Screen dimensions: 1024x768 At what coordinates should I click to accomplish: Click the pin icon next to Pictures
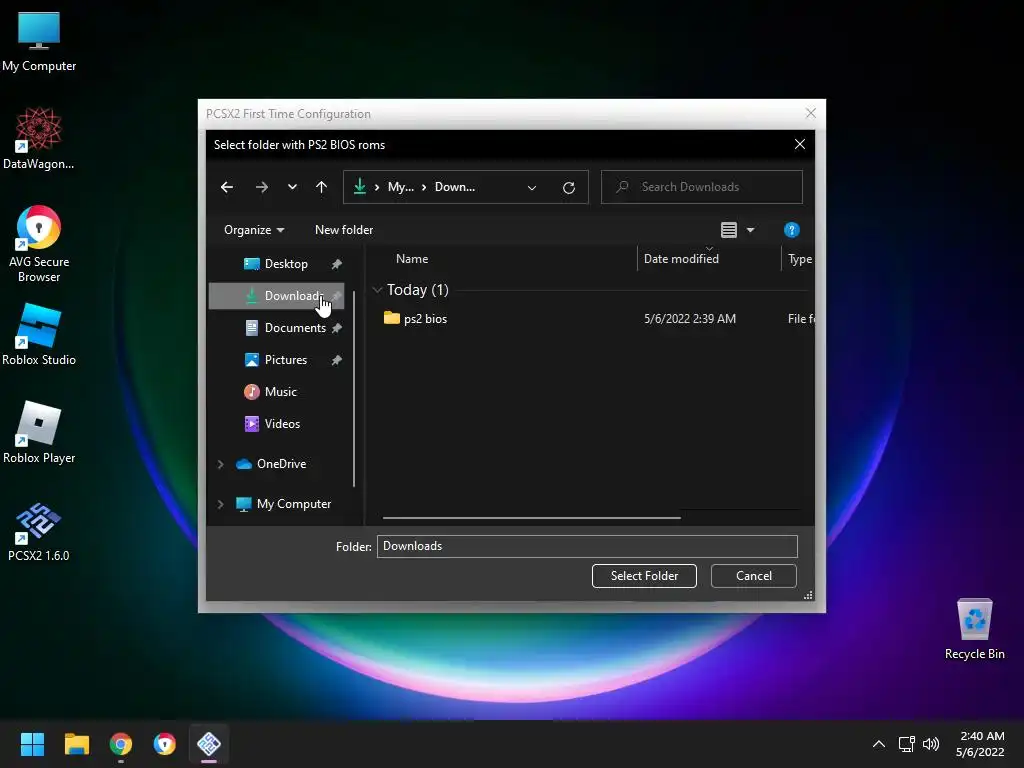[336, 360]
